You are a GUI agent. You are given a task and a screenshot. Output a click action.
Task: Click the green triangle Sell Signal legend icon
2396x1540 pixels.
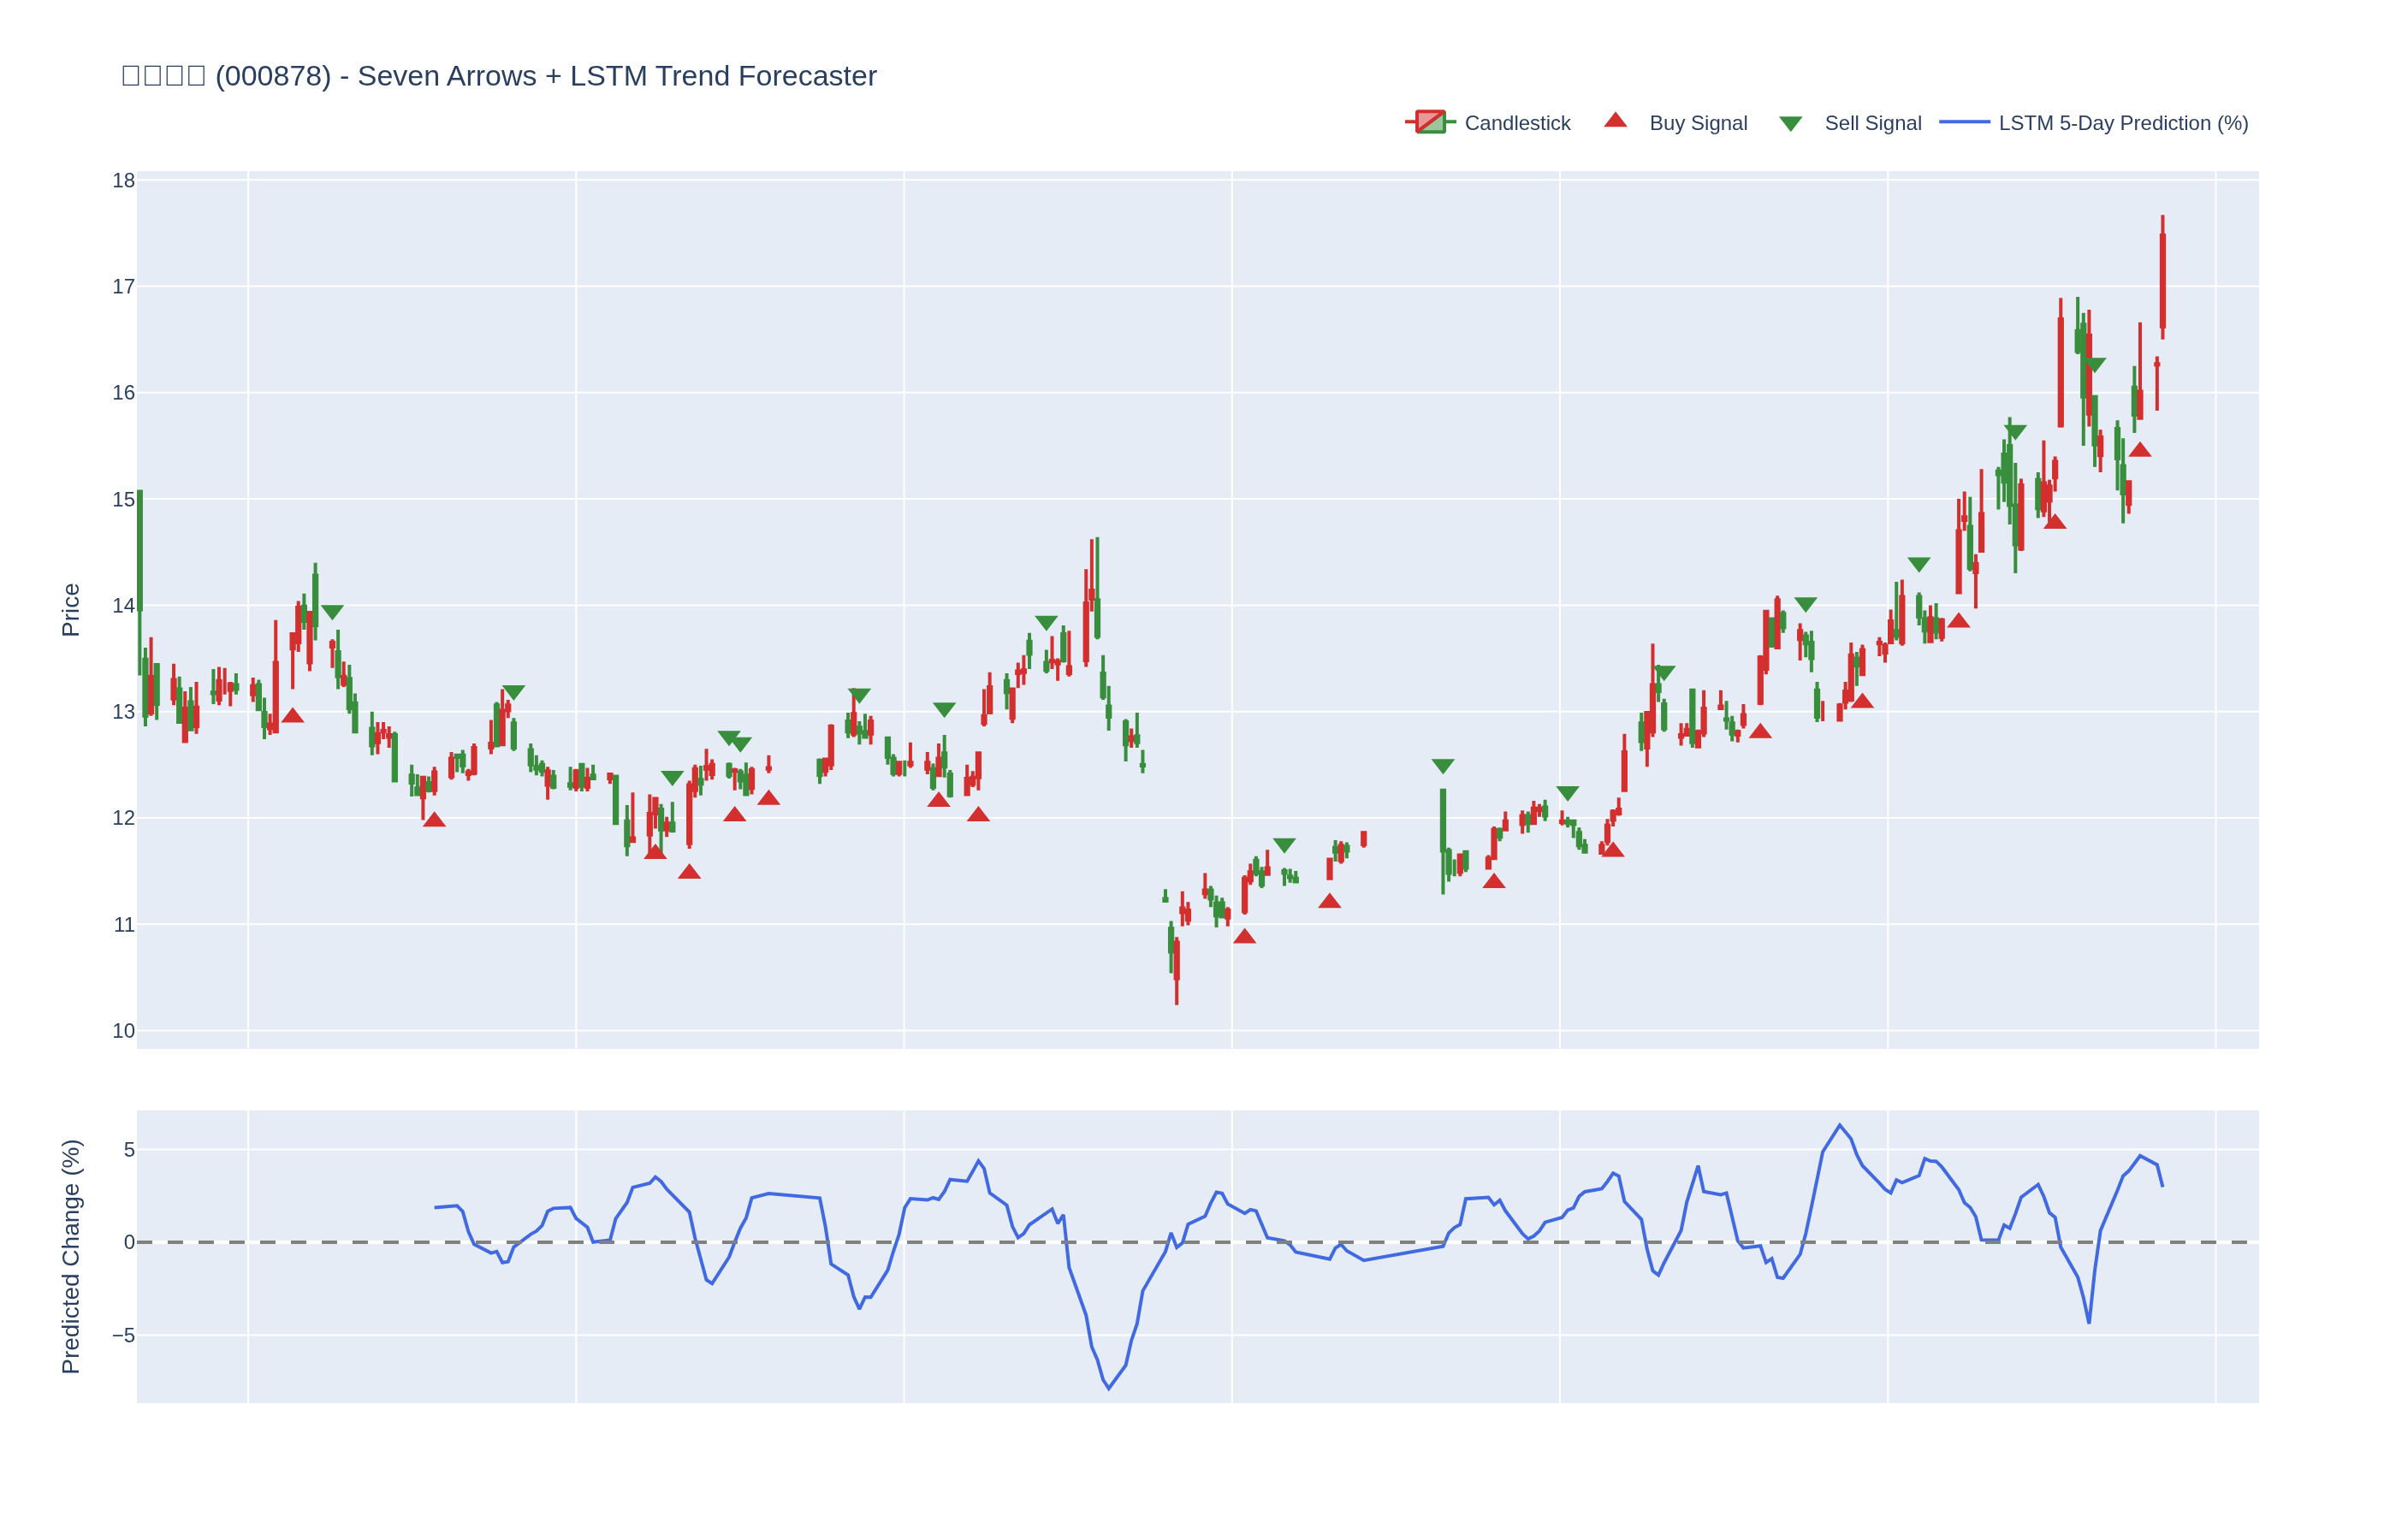pos(1790,124)
